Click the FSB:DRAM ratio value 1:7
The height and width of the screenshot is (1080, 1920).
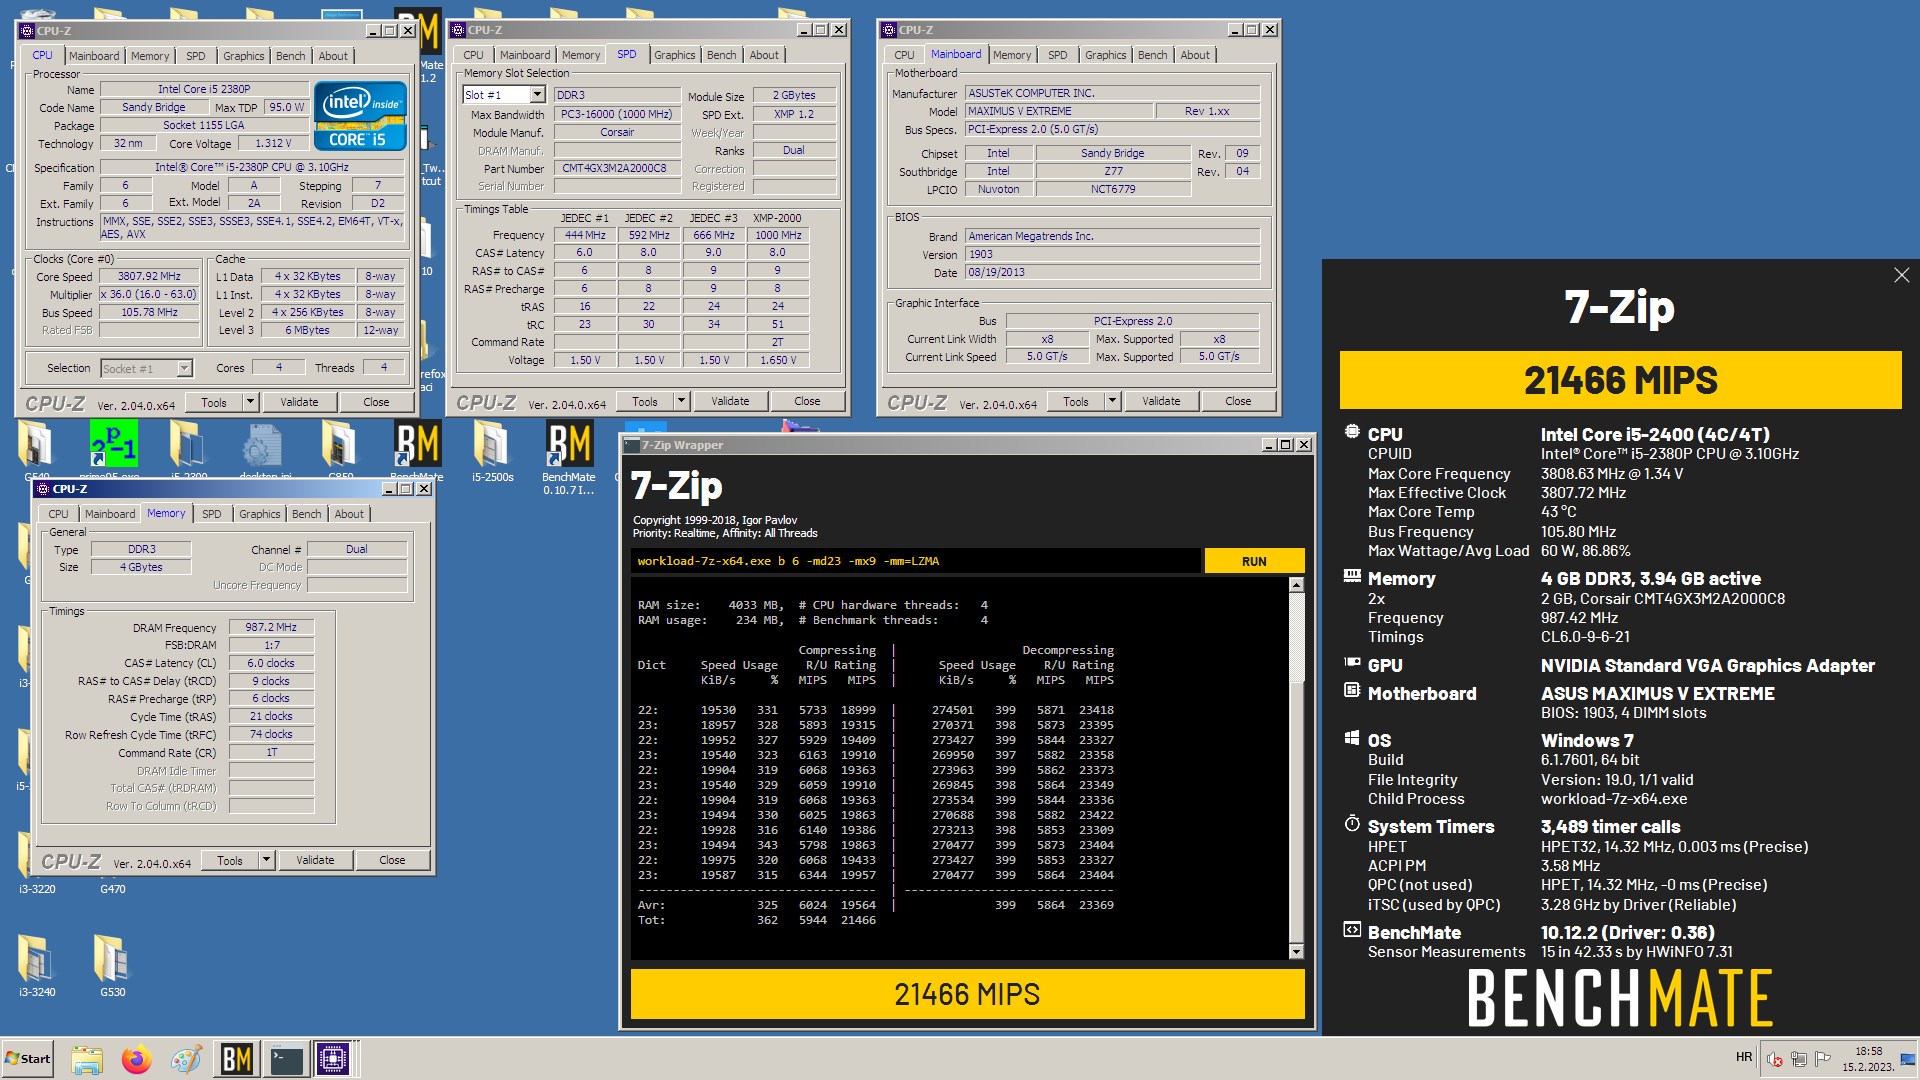pos(271,646)
